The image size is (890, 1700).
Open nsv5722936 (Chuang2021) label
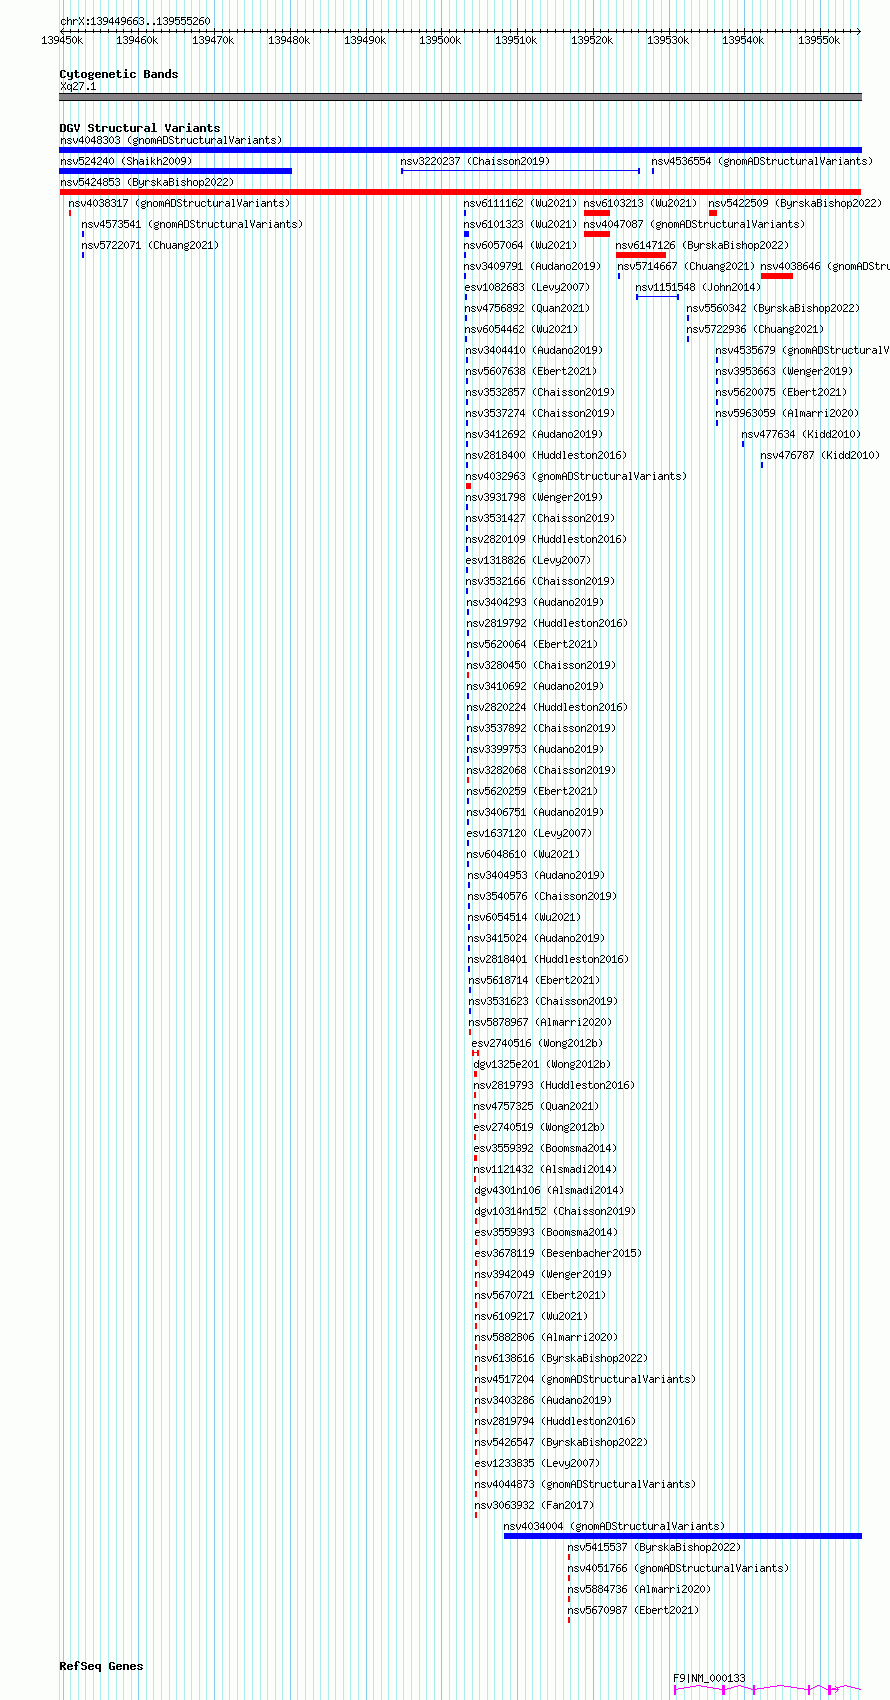pos(755,329)
